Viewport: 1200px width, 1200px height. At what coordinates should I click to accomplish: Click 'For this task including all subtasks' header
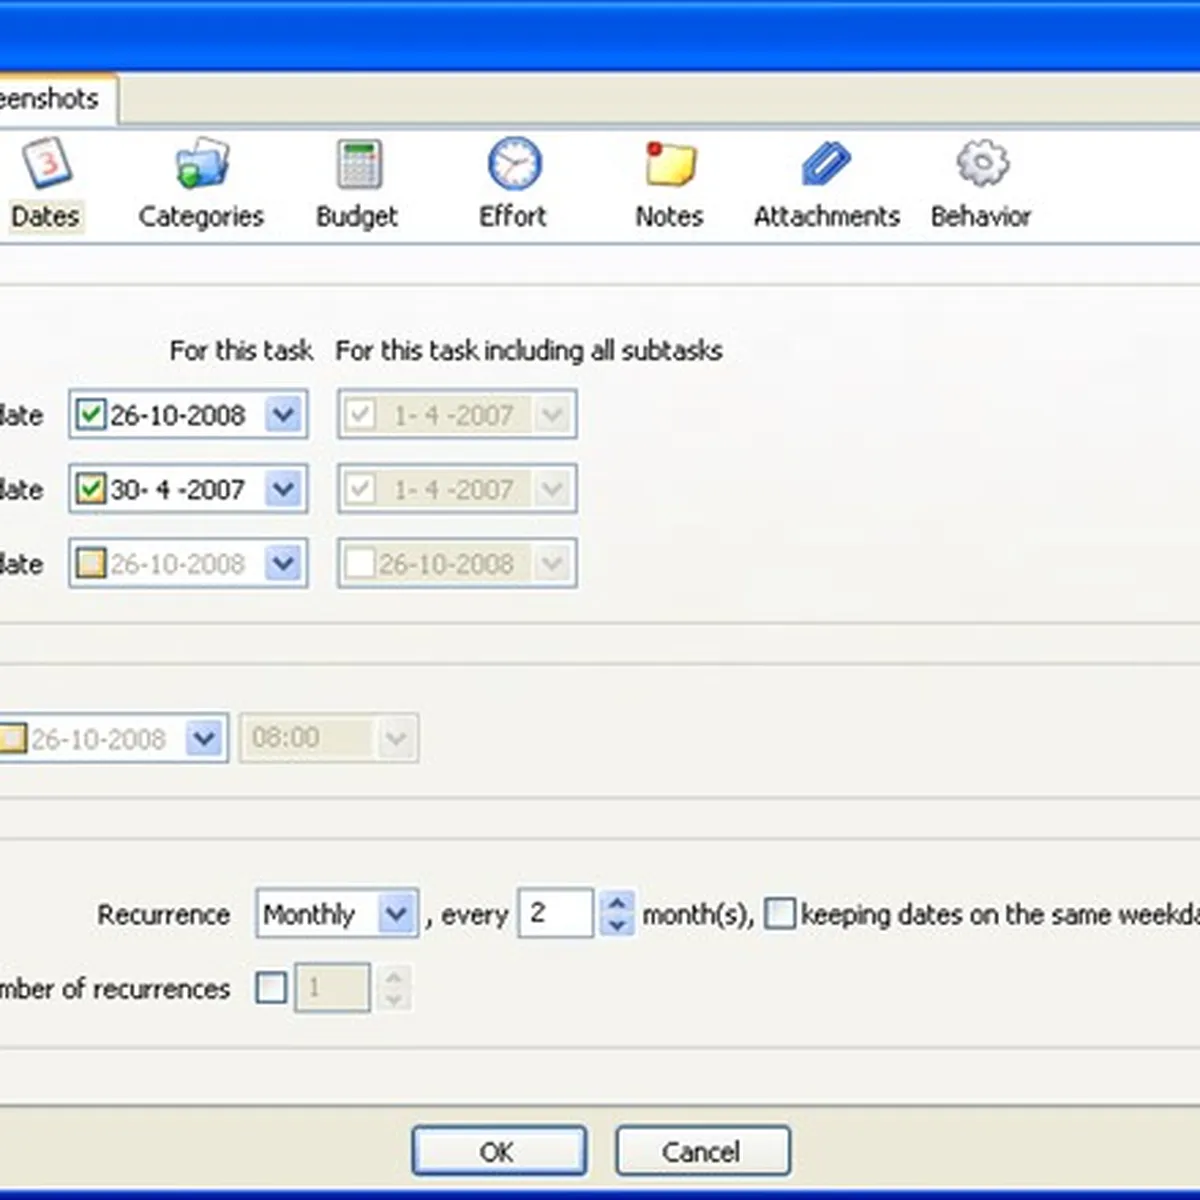click(529, 351)
